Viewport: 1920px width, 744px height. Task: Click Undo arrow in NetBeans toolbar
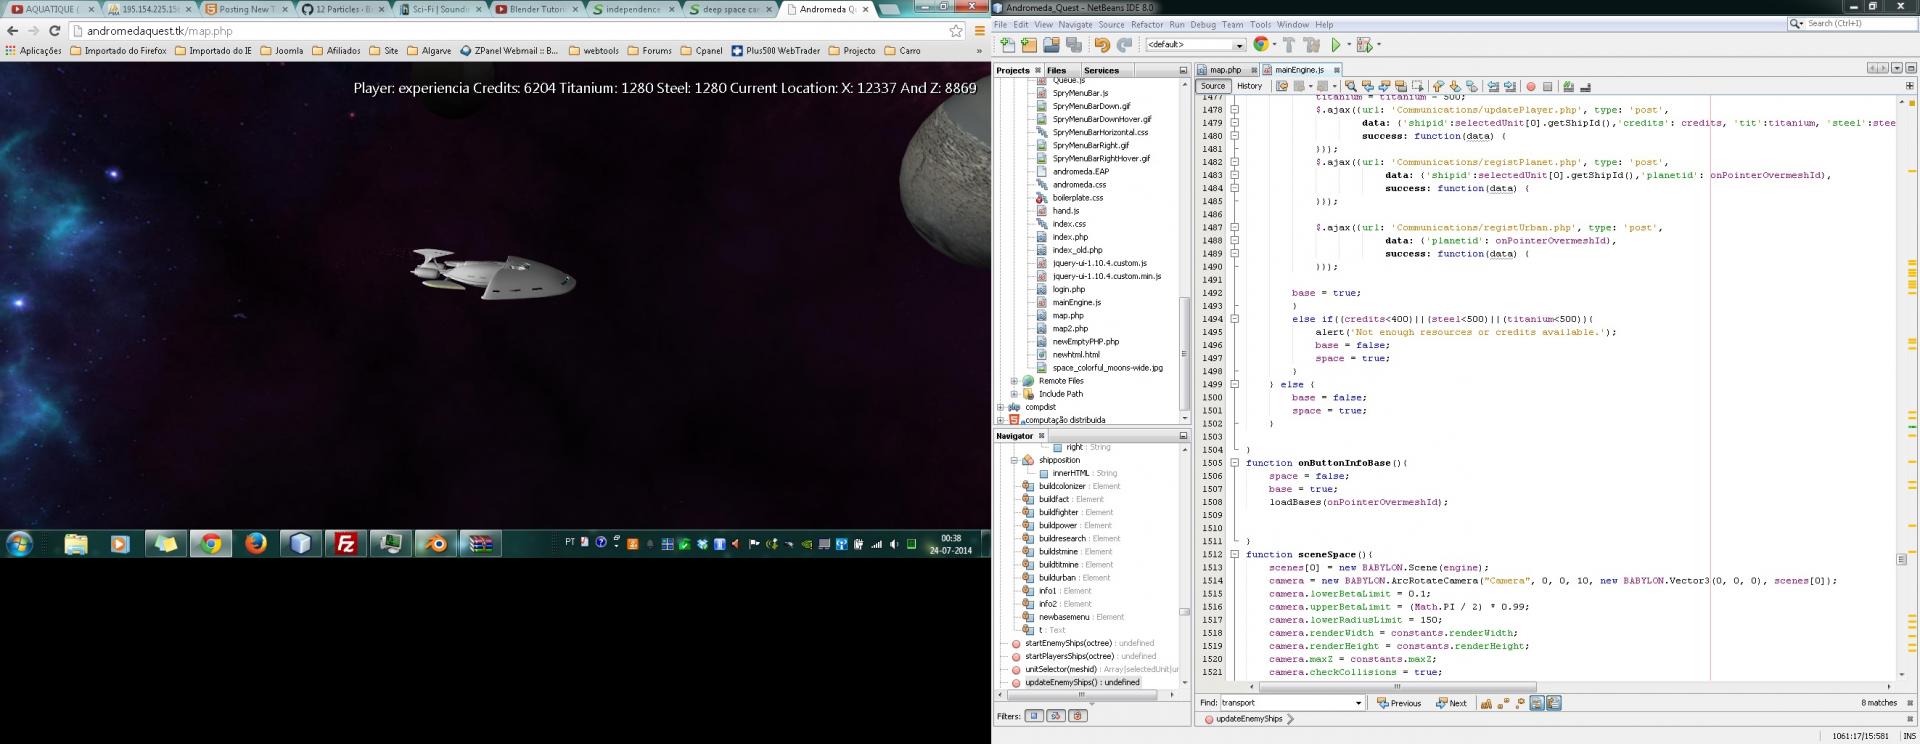1102,45
